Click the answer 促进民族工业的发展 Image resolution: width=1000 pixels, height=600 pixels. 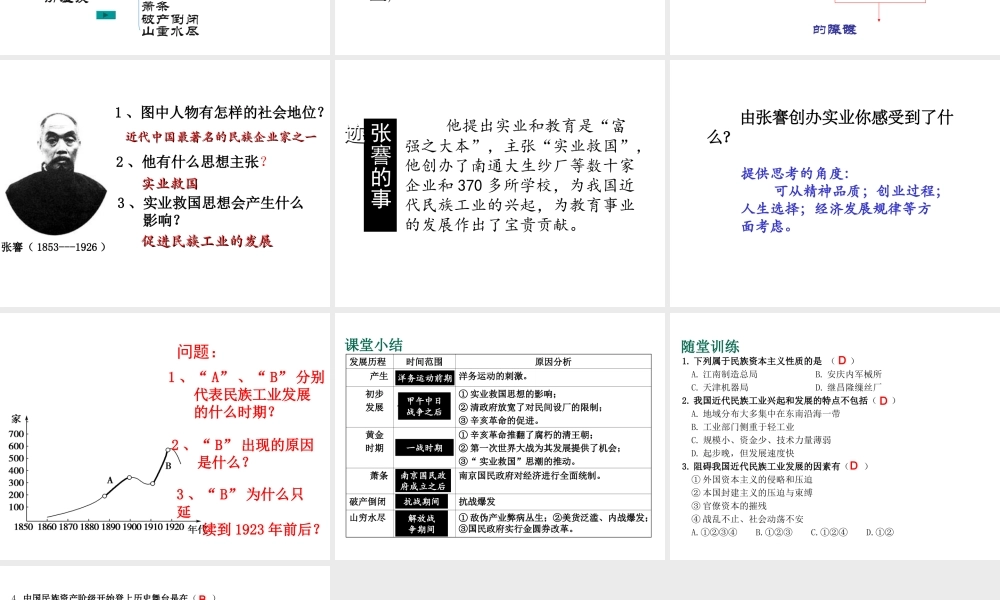pyautogui.click(x=207, y=241)
